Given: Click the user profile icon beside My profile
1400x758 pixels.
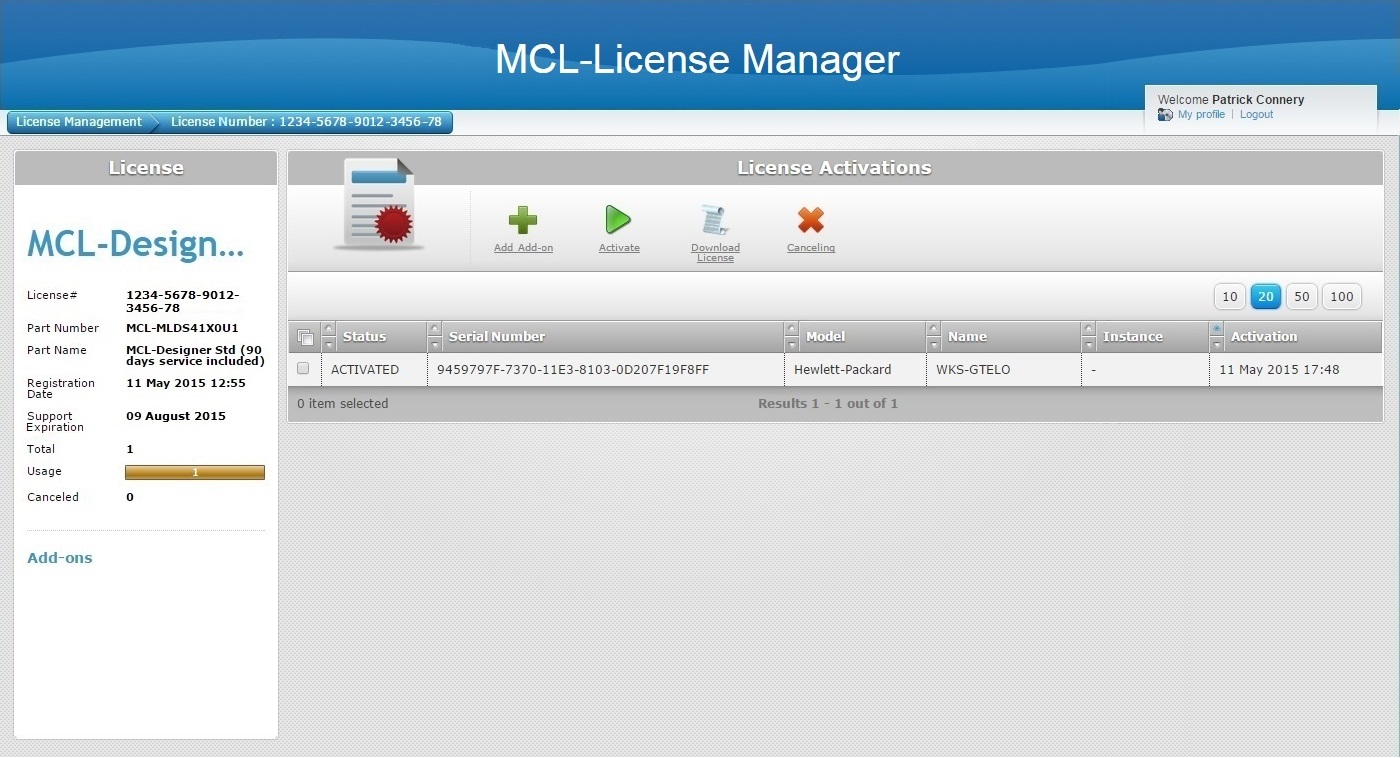Looking at the screenshot, I should 1165,115.
